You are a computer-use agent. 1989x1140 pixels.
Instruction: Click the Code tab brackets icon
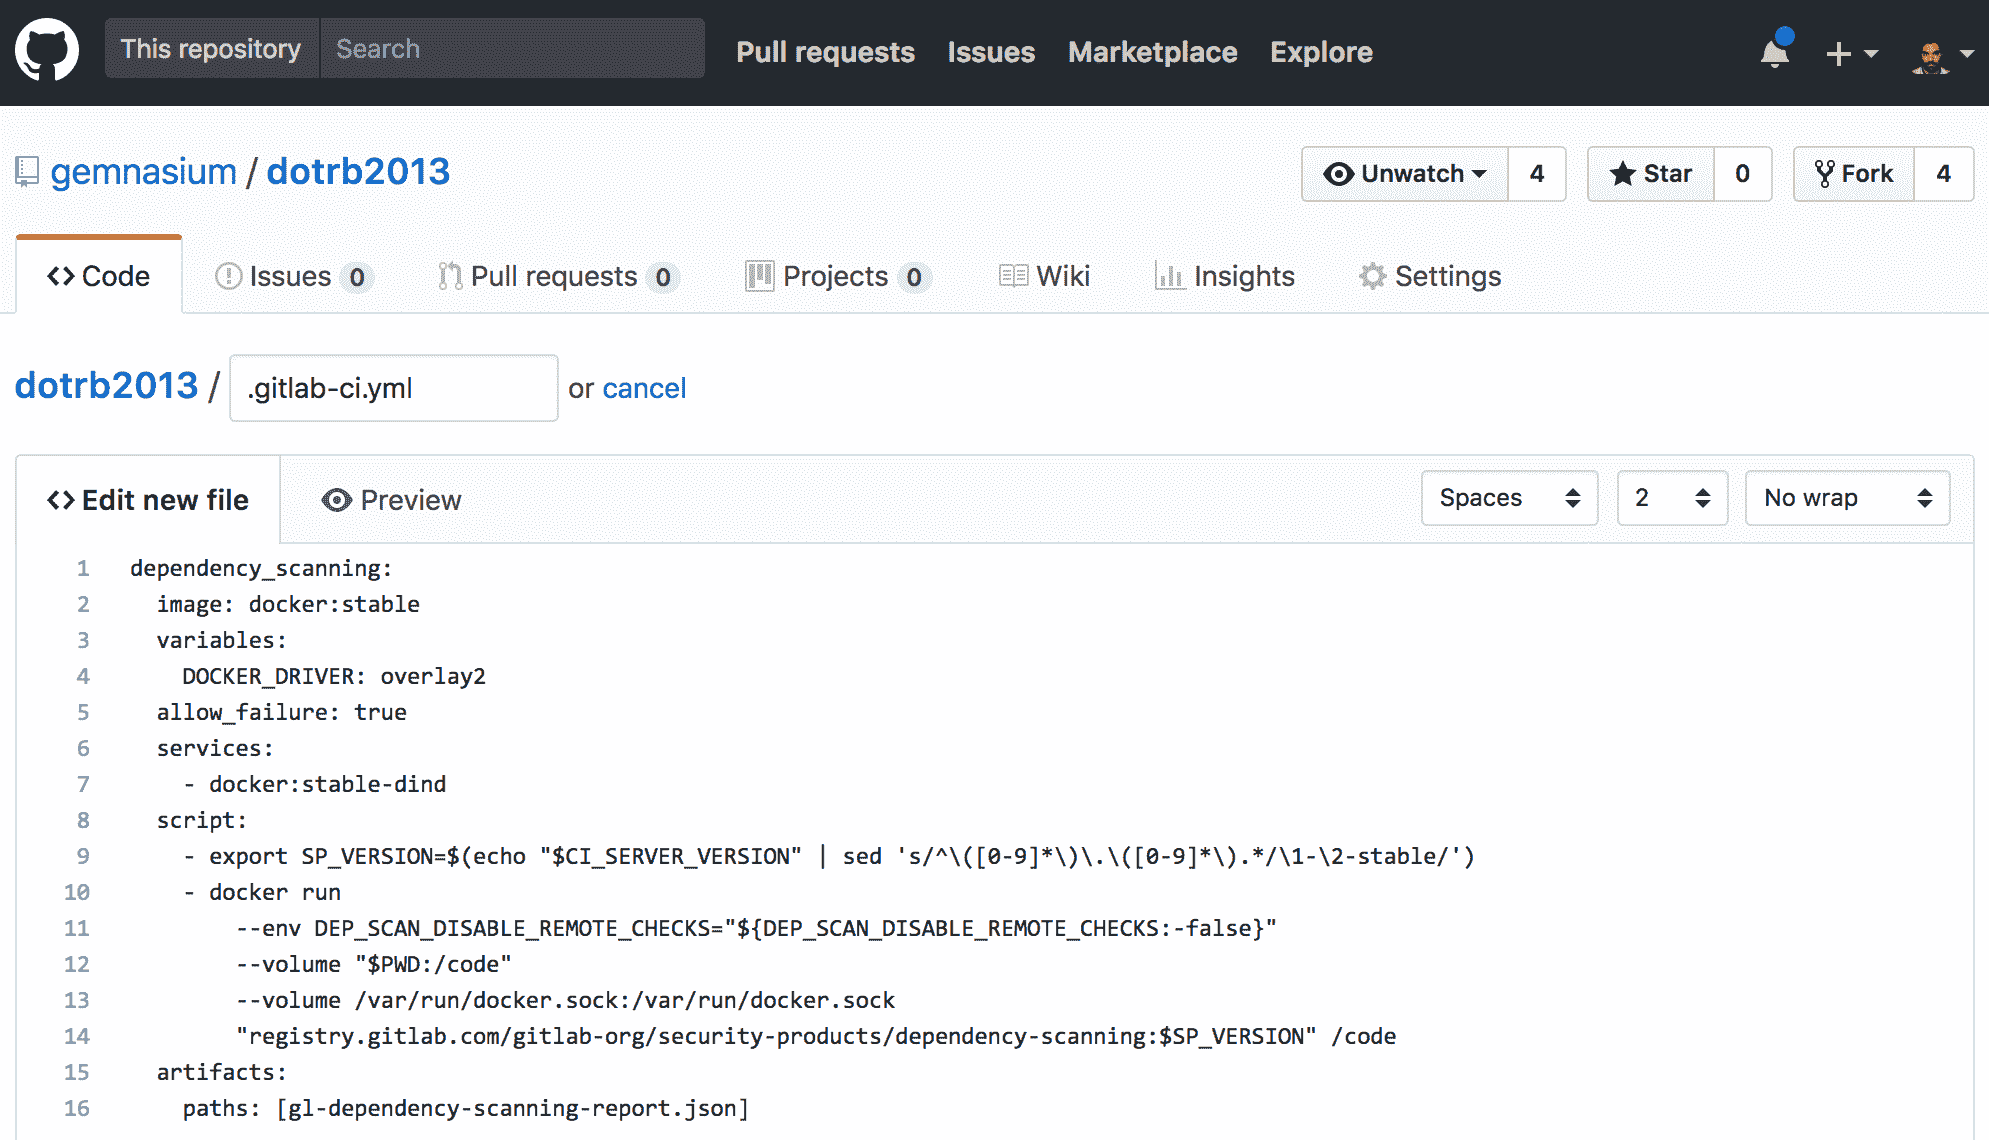coord(61,276)
